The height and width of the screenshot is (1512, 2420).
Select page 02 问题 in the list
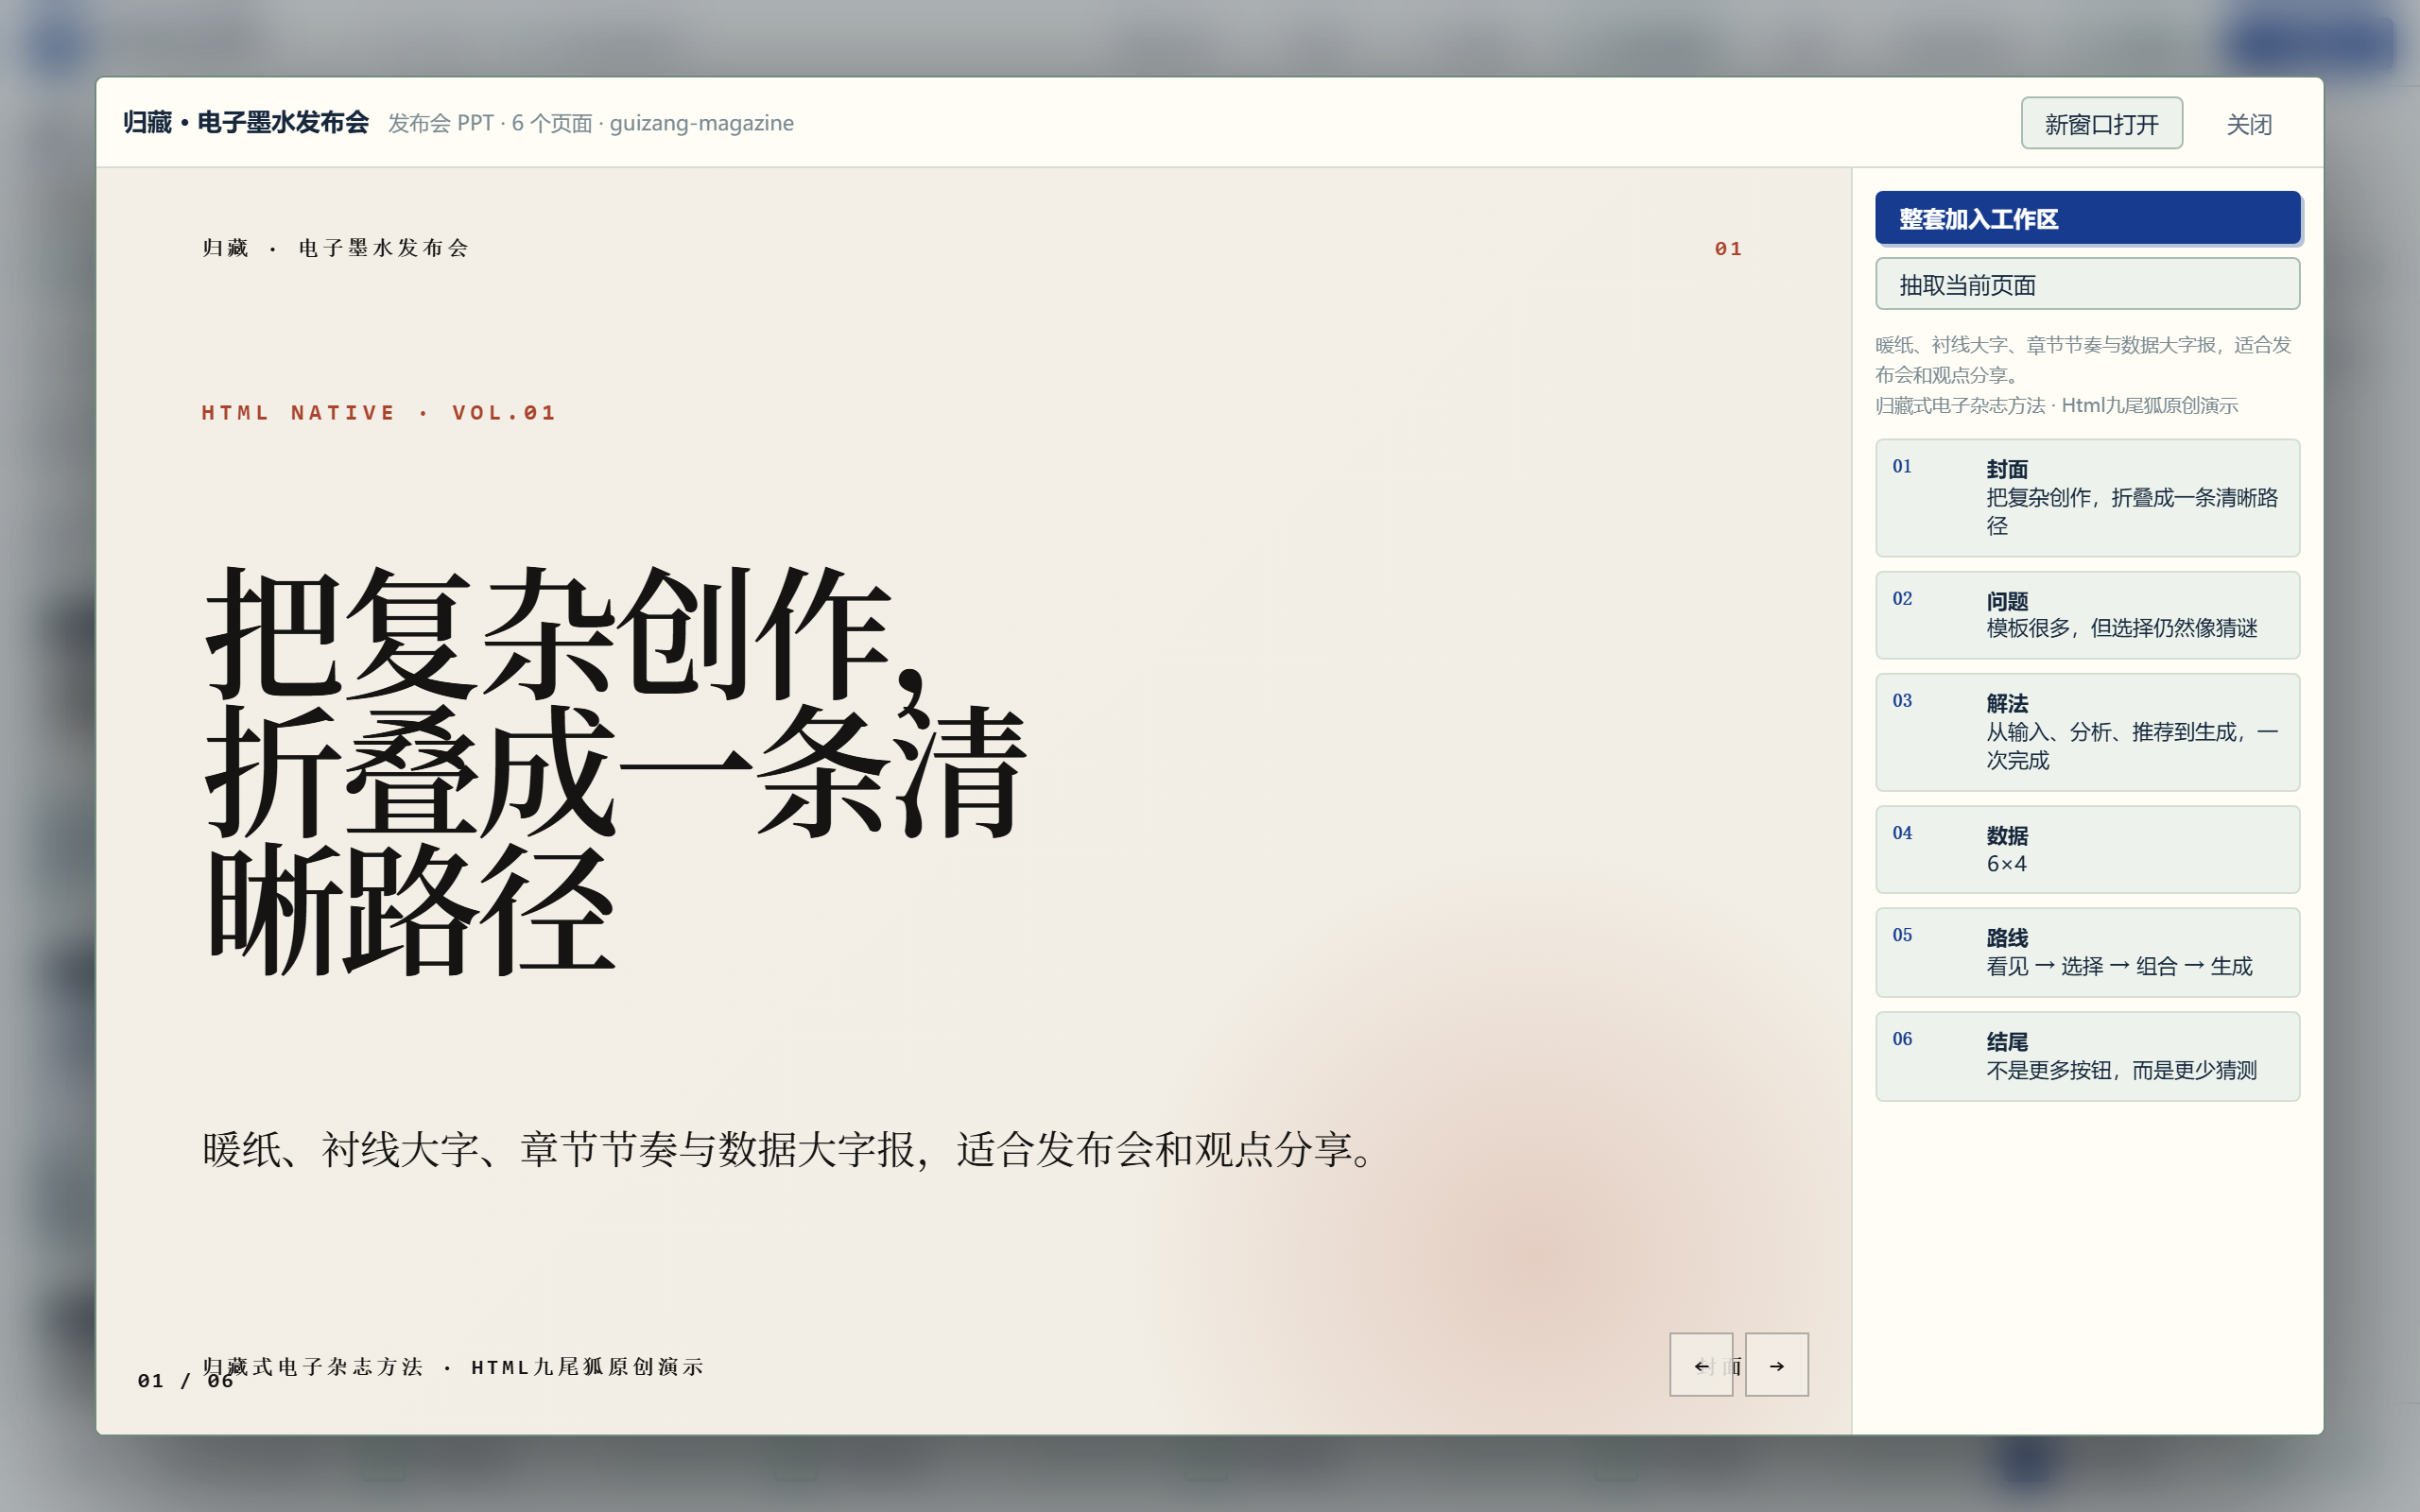click(x=2088, y=615)
